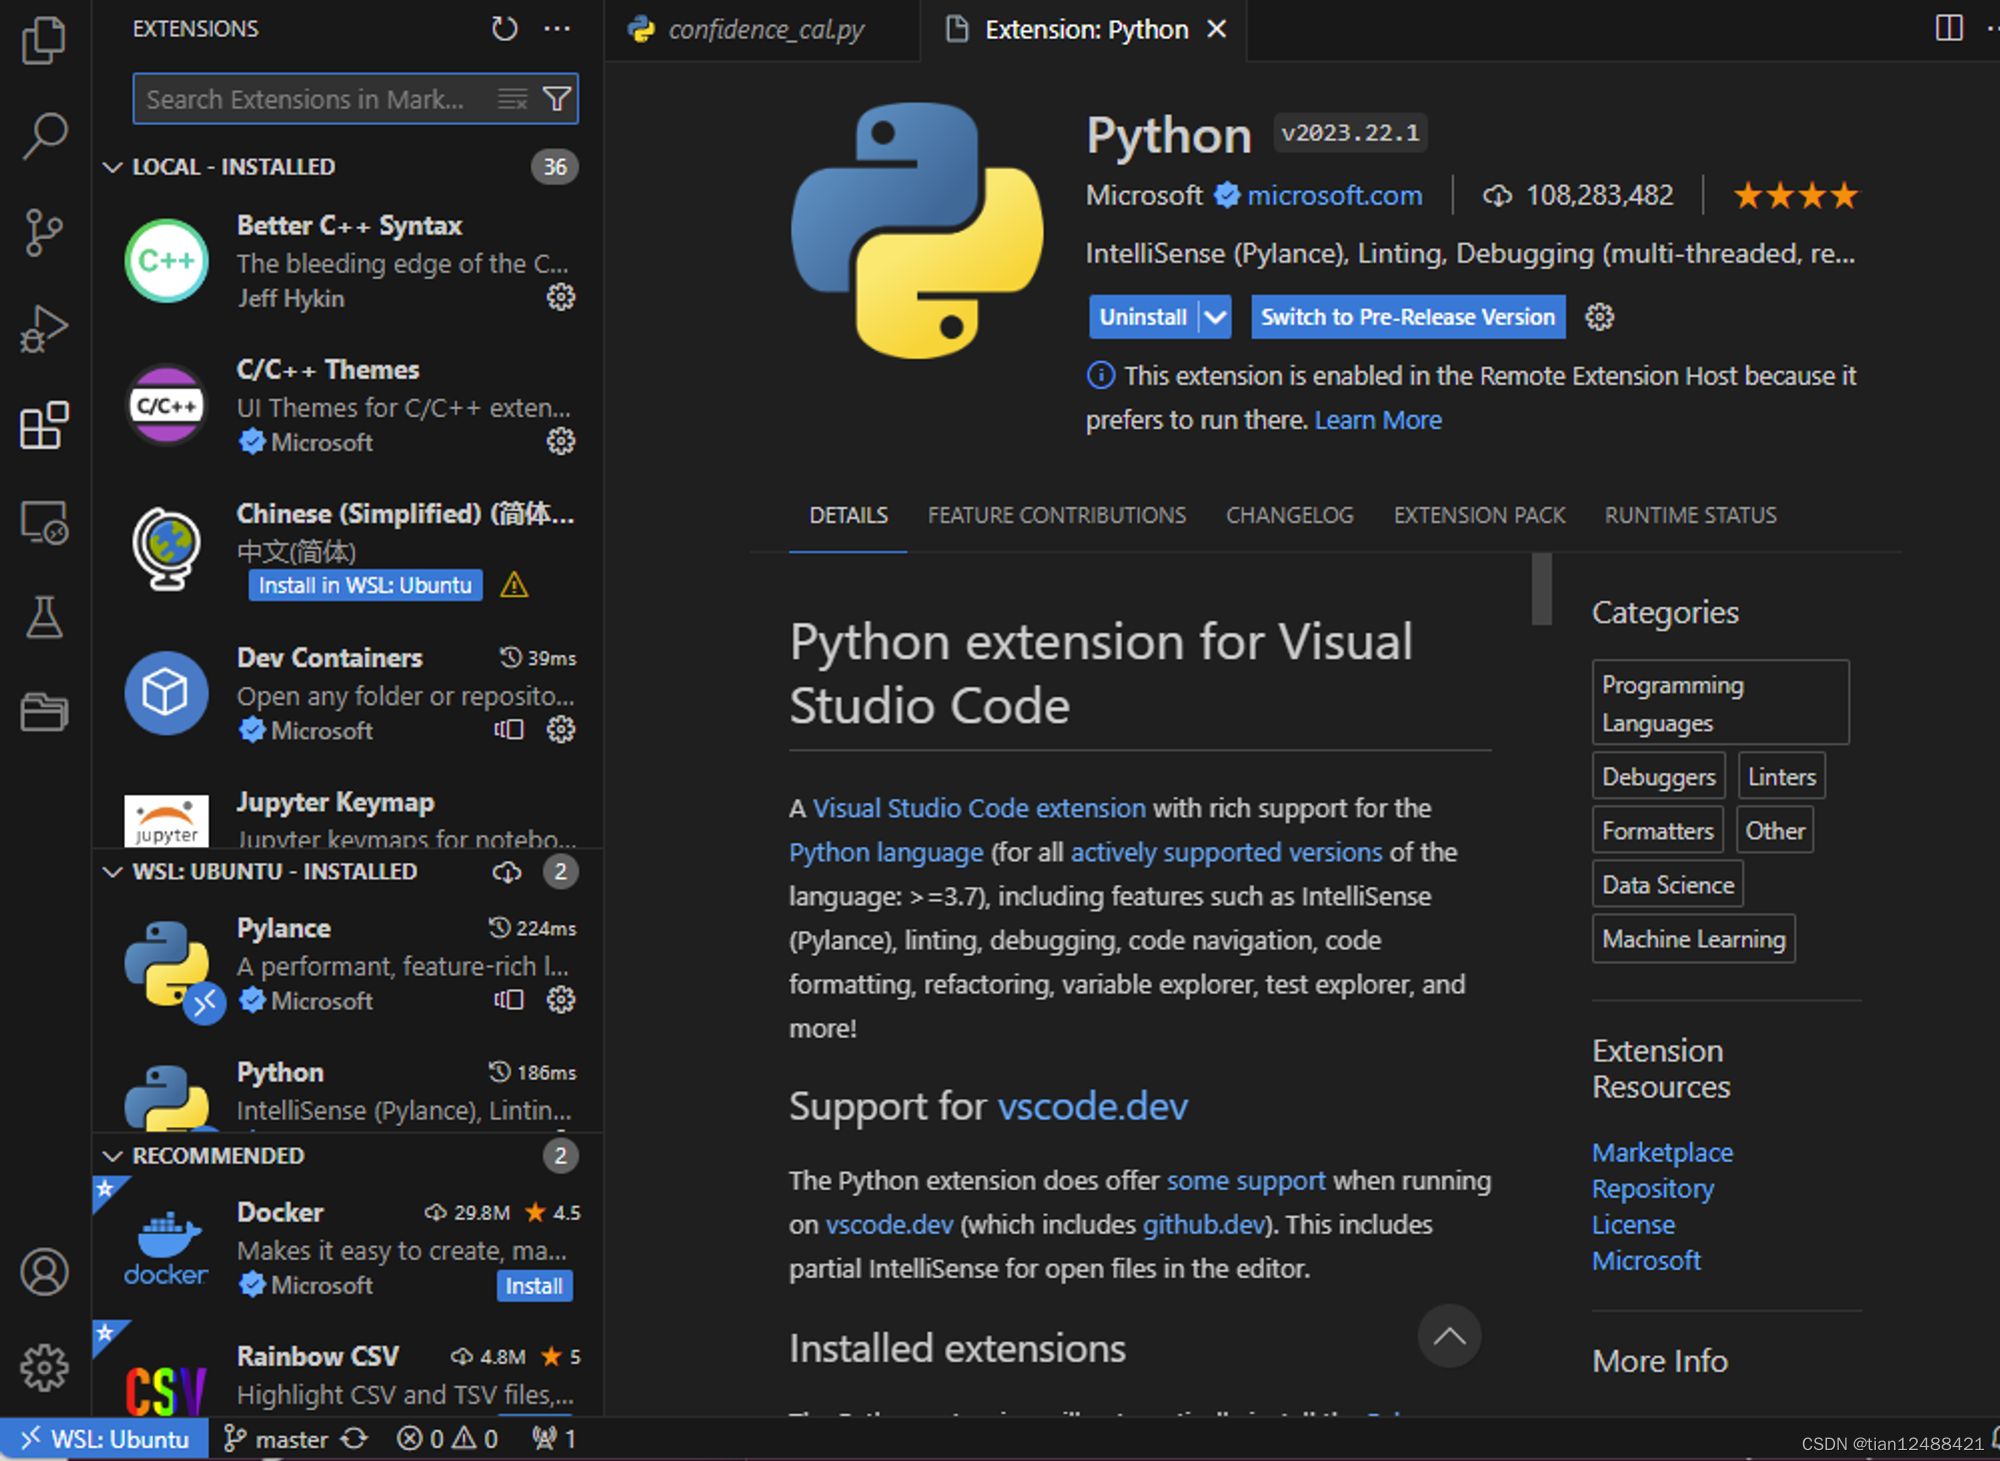The width and height of the screenshot is (2000, 1461).
Task: Click Install in WSL: Ubuntu button
Action: coord(365,585)
